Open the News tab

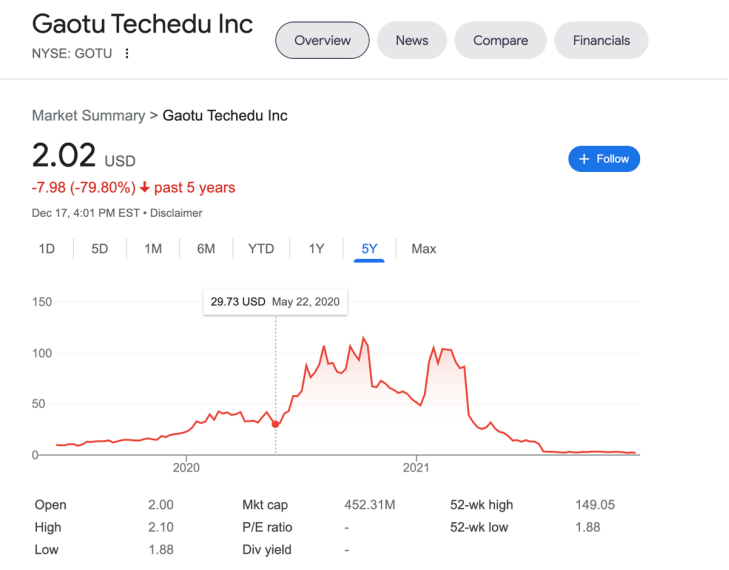411,41
